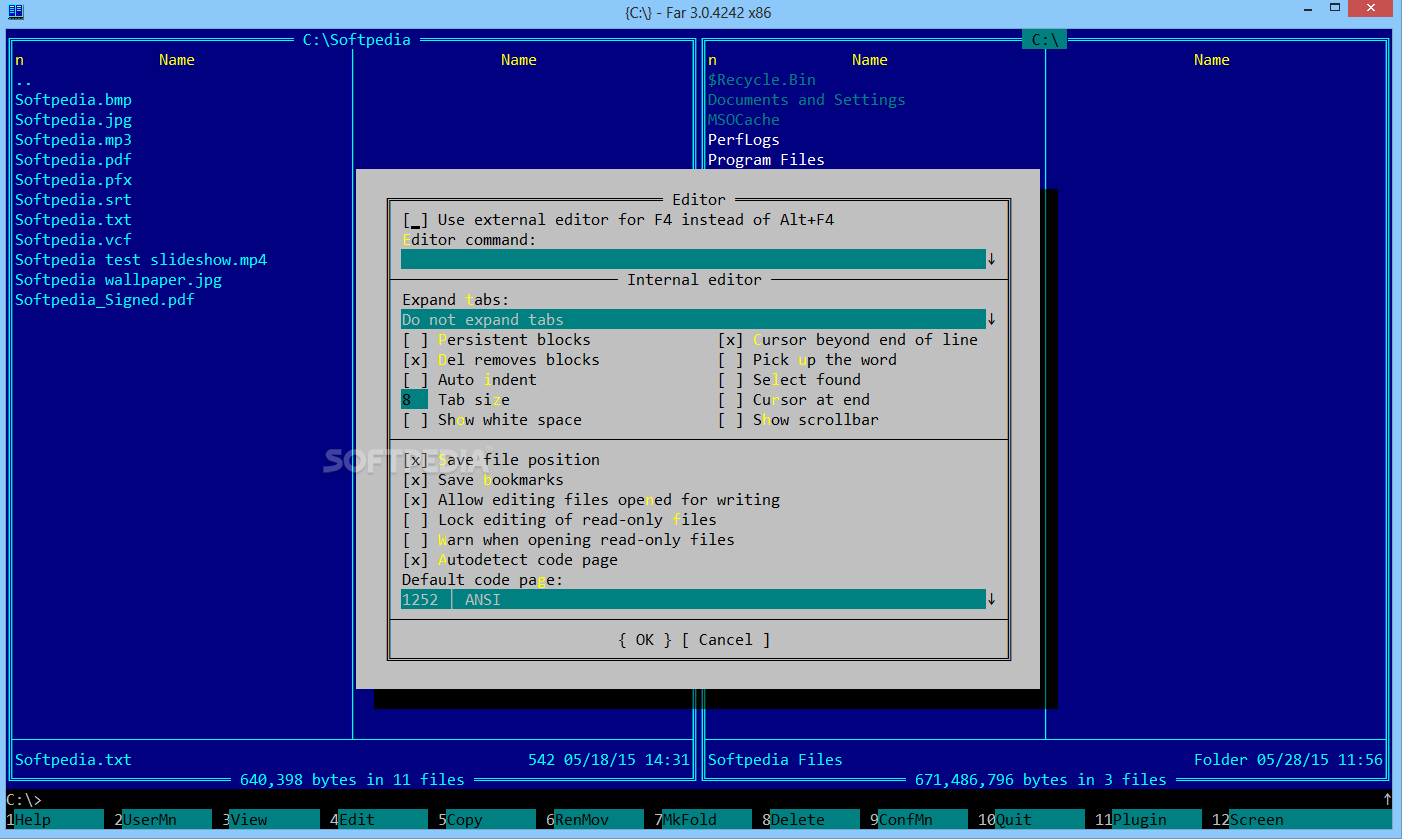Image resolution: width=1402 pixels, height=839 pixels.
Task: Uncheck Autodetect code page
Action: 416,560
